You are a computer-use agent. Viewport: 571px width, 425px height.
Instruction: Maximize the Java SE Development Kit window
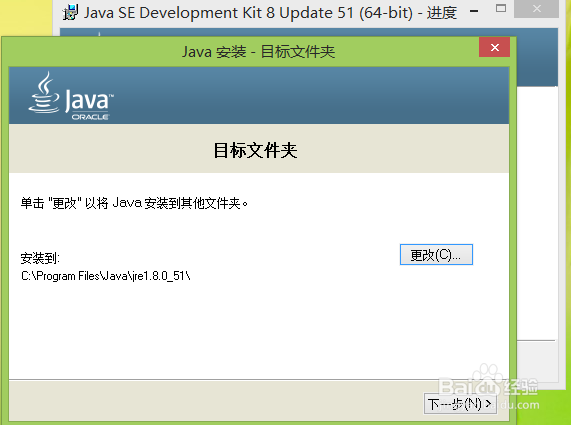pyautogui.click(x=501, y=8)
